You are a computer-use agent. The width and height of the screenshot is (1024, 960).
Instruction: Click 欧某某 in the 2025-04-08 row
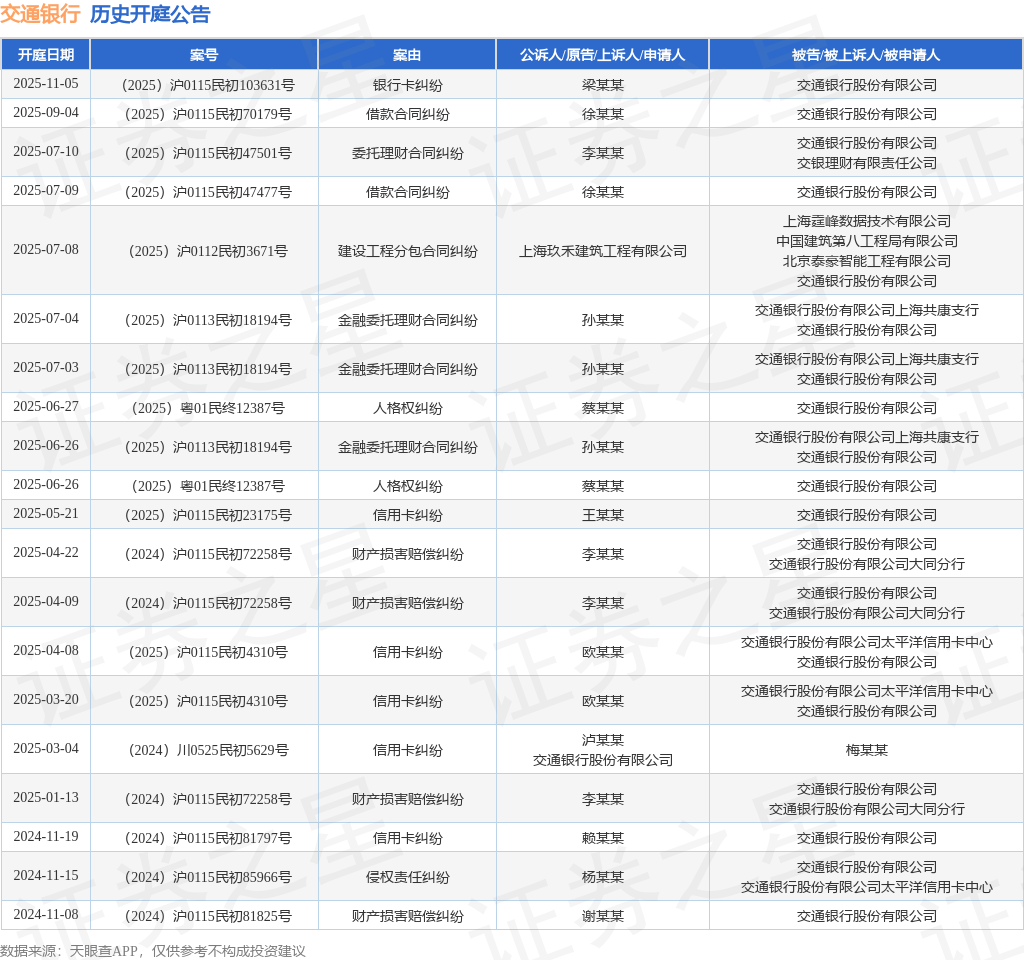pos(603,652)
